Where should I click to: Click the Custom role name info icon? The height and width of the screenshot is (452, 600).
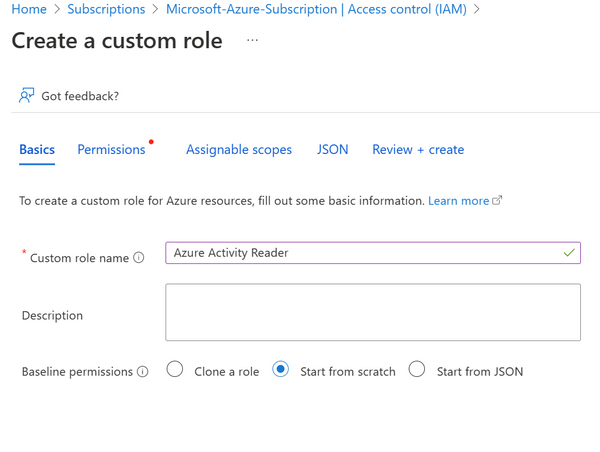pos(139,257)
